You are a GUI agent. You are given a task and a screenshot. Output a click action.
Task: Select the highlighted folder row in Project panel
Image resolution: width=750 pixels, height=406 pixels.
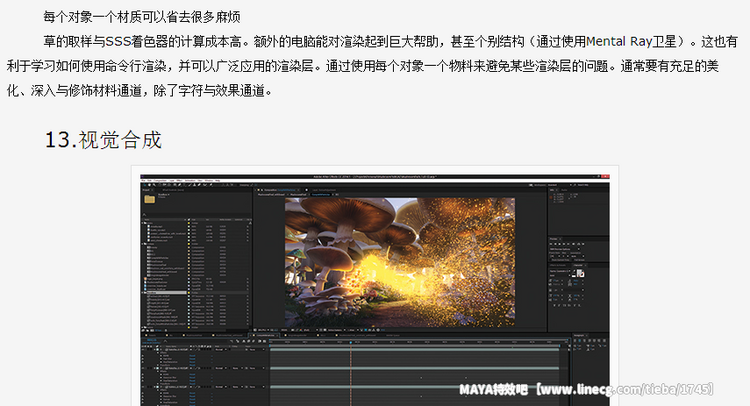click(x=165, y=293)
